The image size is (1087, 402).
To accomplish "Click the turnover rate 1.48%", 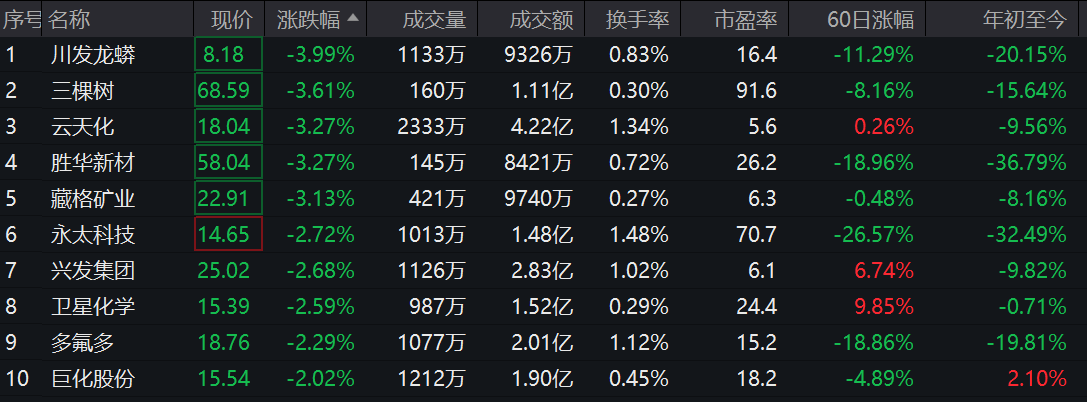I will tap(639, 235).
